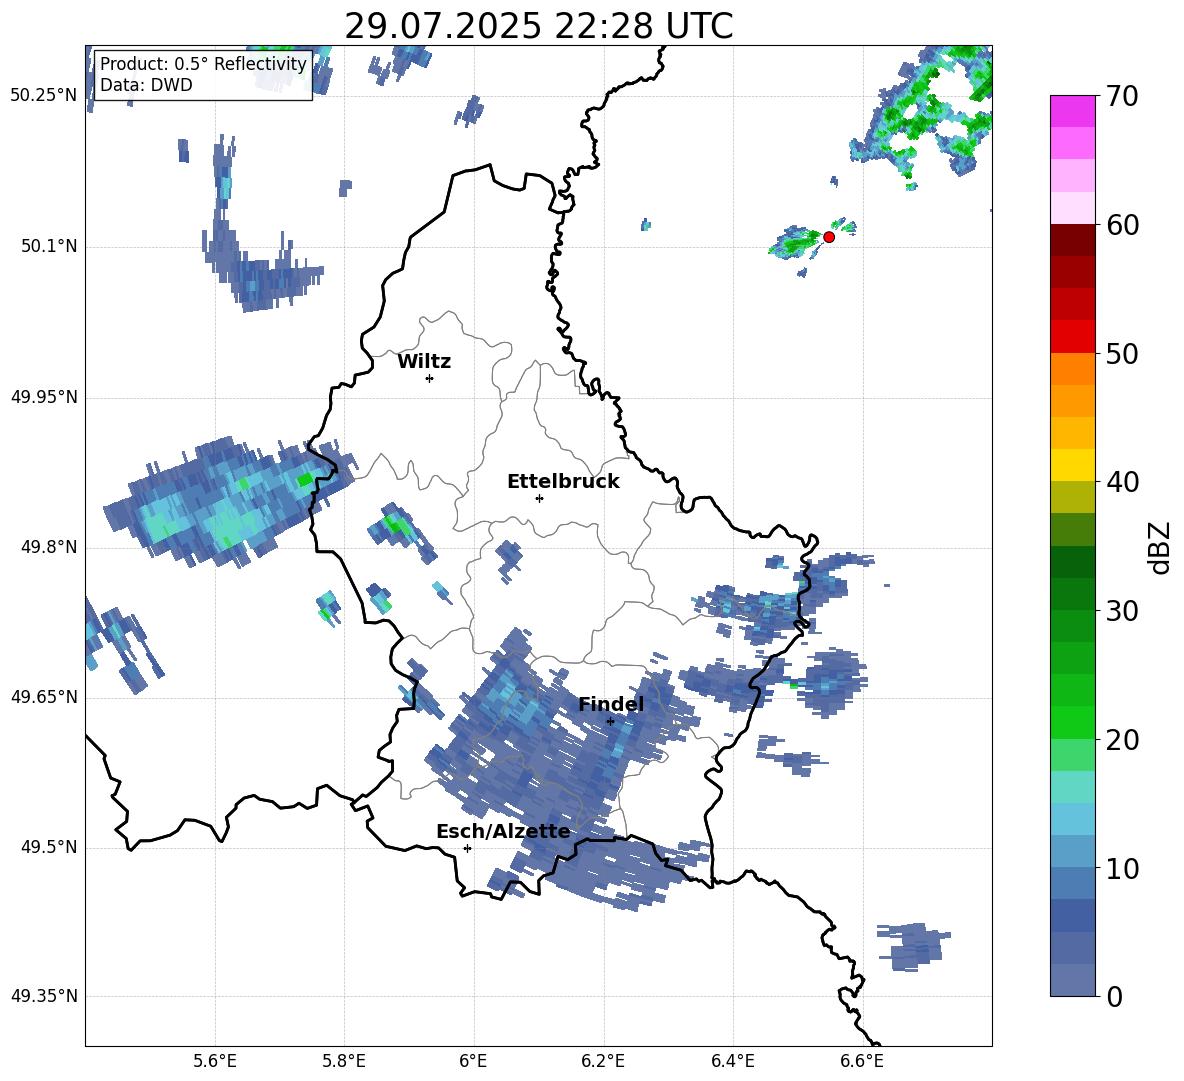This screenshot has height=1081, width=1184.
Task: Click the 6.6°E longitude label
Action: (x=862, y=1061)
